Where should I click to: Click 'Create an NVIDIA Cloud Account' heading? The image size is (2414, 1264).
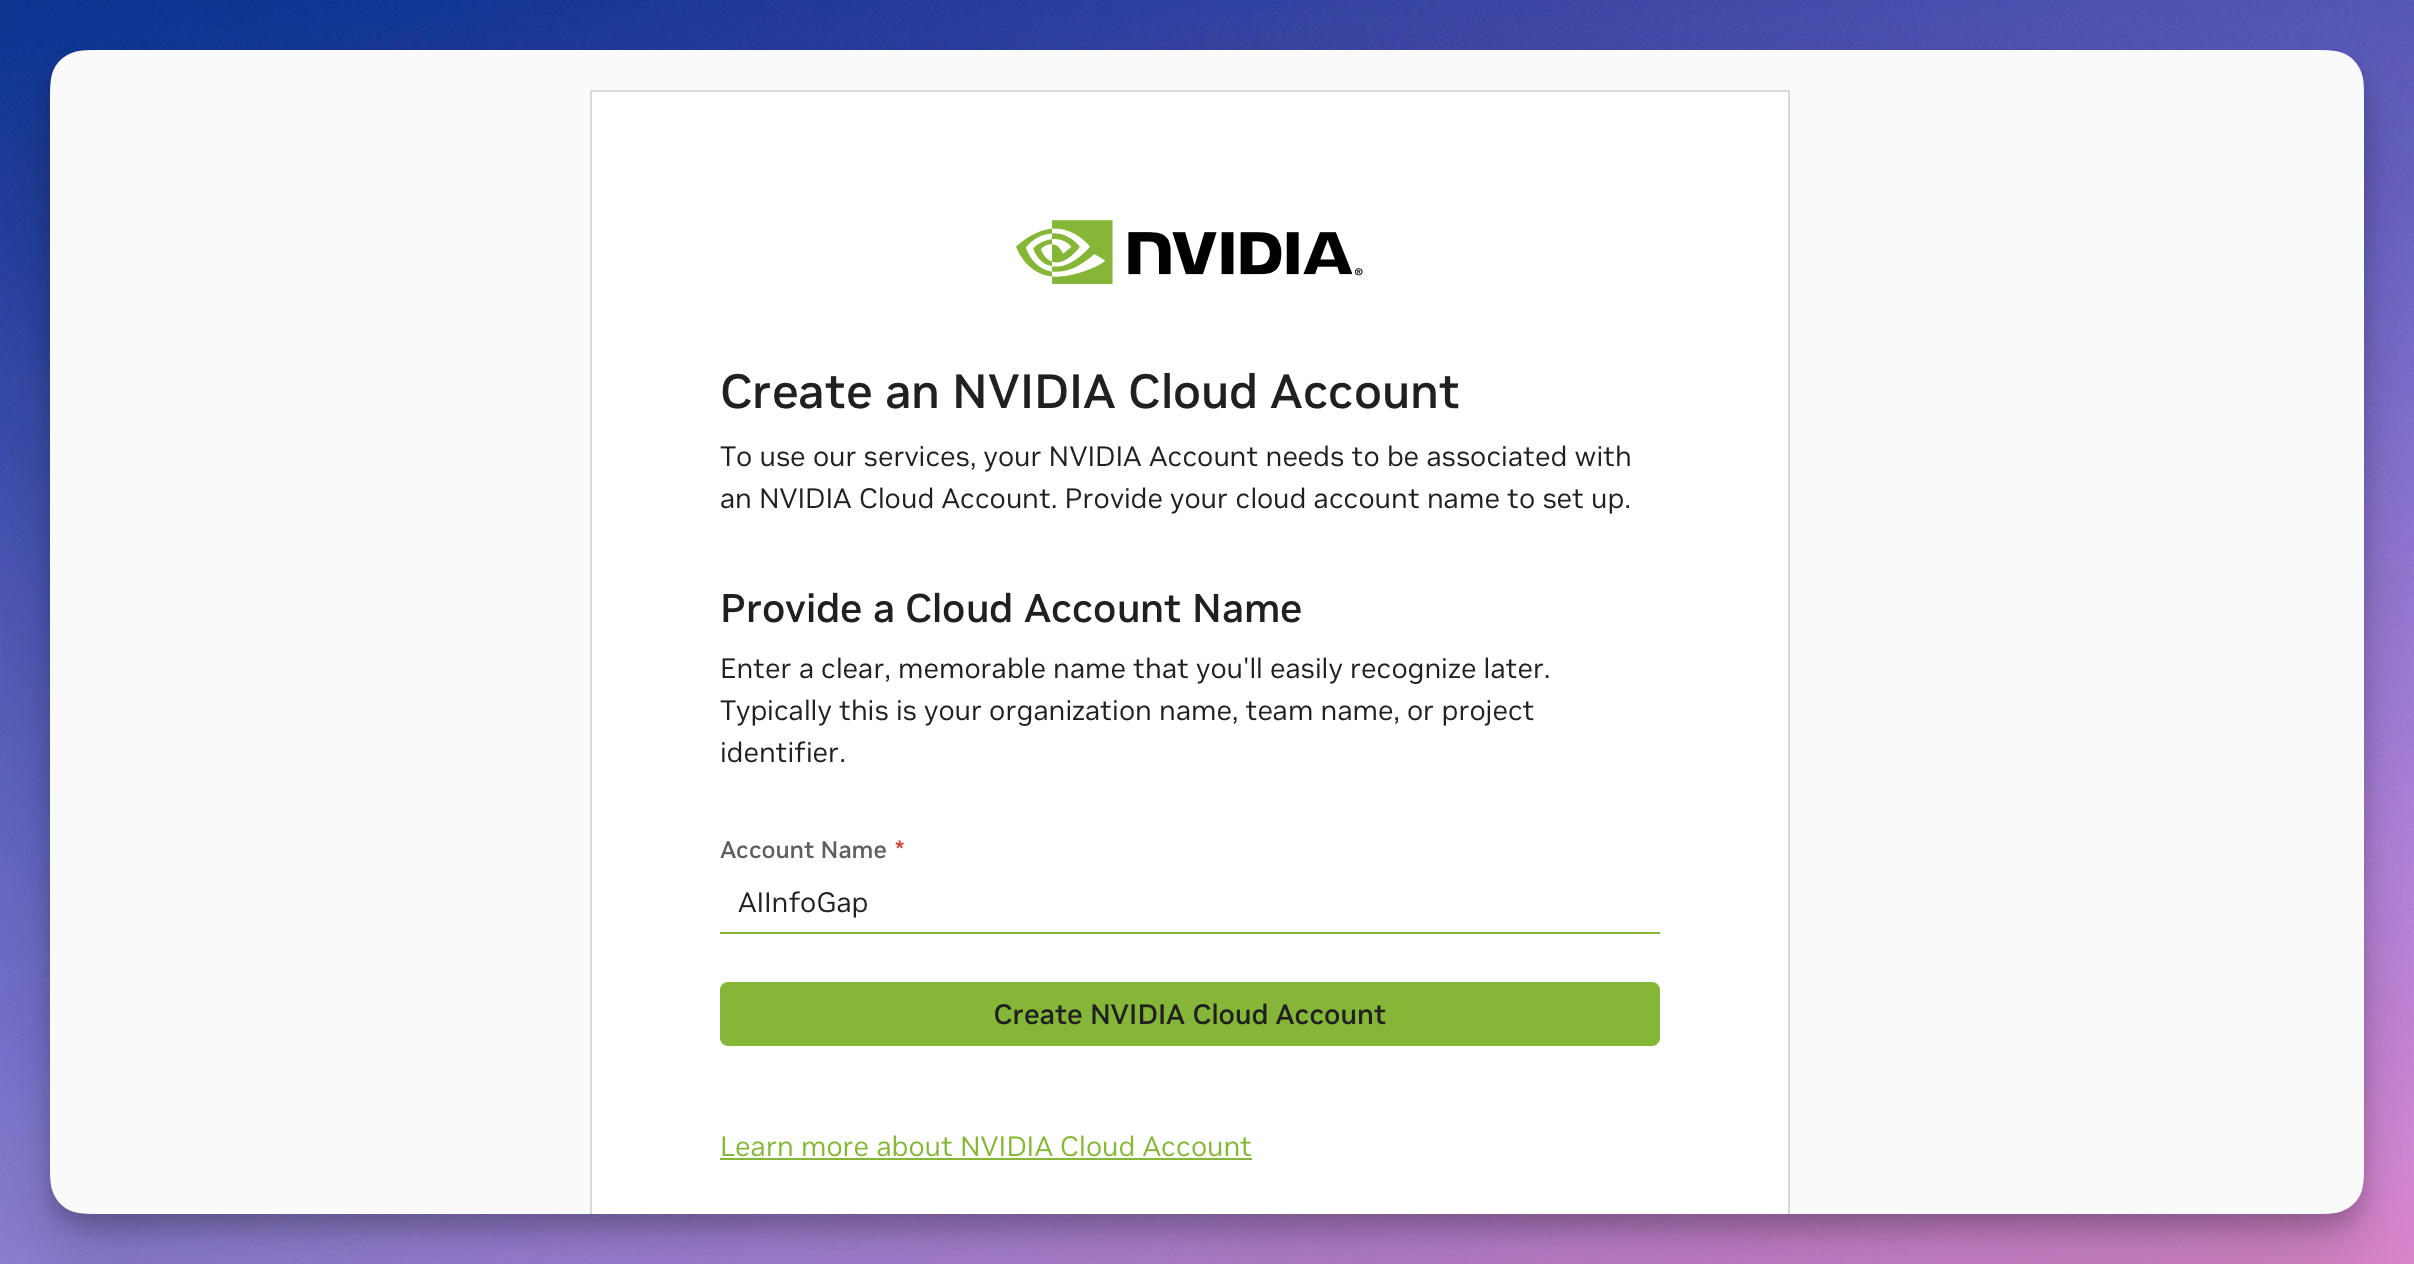click(1089, 391)
